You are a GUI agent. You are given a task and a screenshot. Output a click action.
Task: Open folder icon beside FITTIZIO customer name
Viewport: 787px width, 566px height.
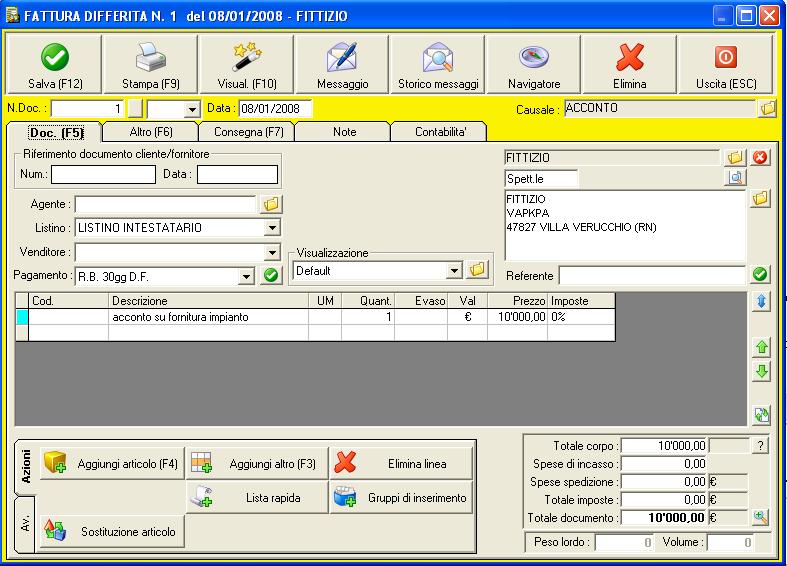point(735,158)
